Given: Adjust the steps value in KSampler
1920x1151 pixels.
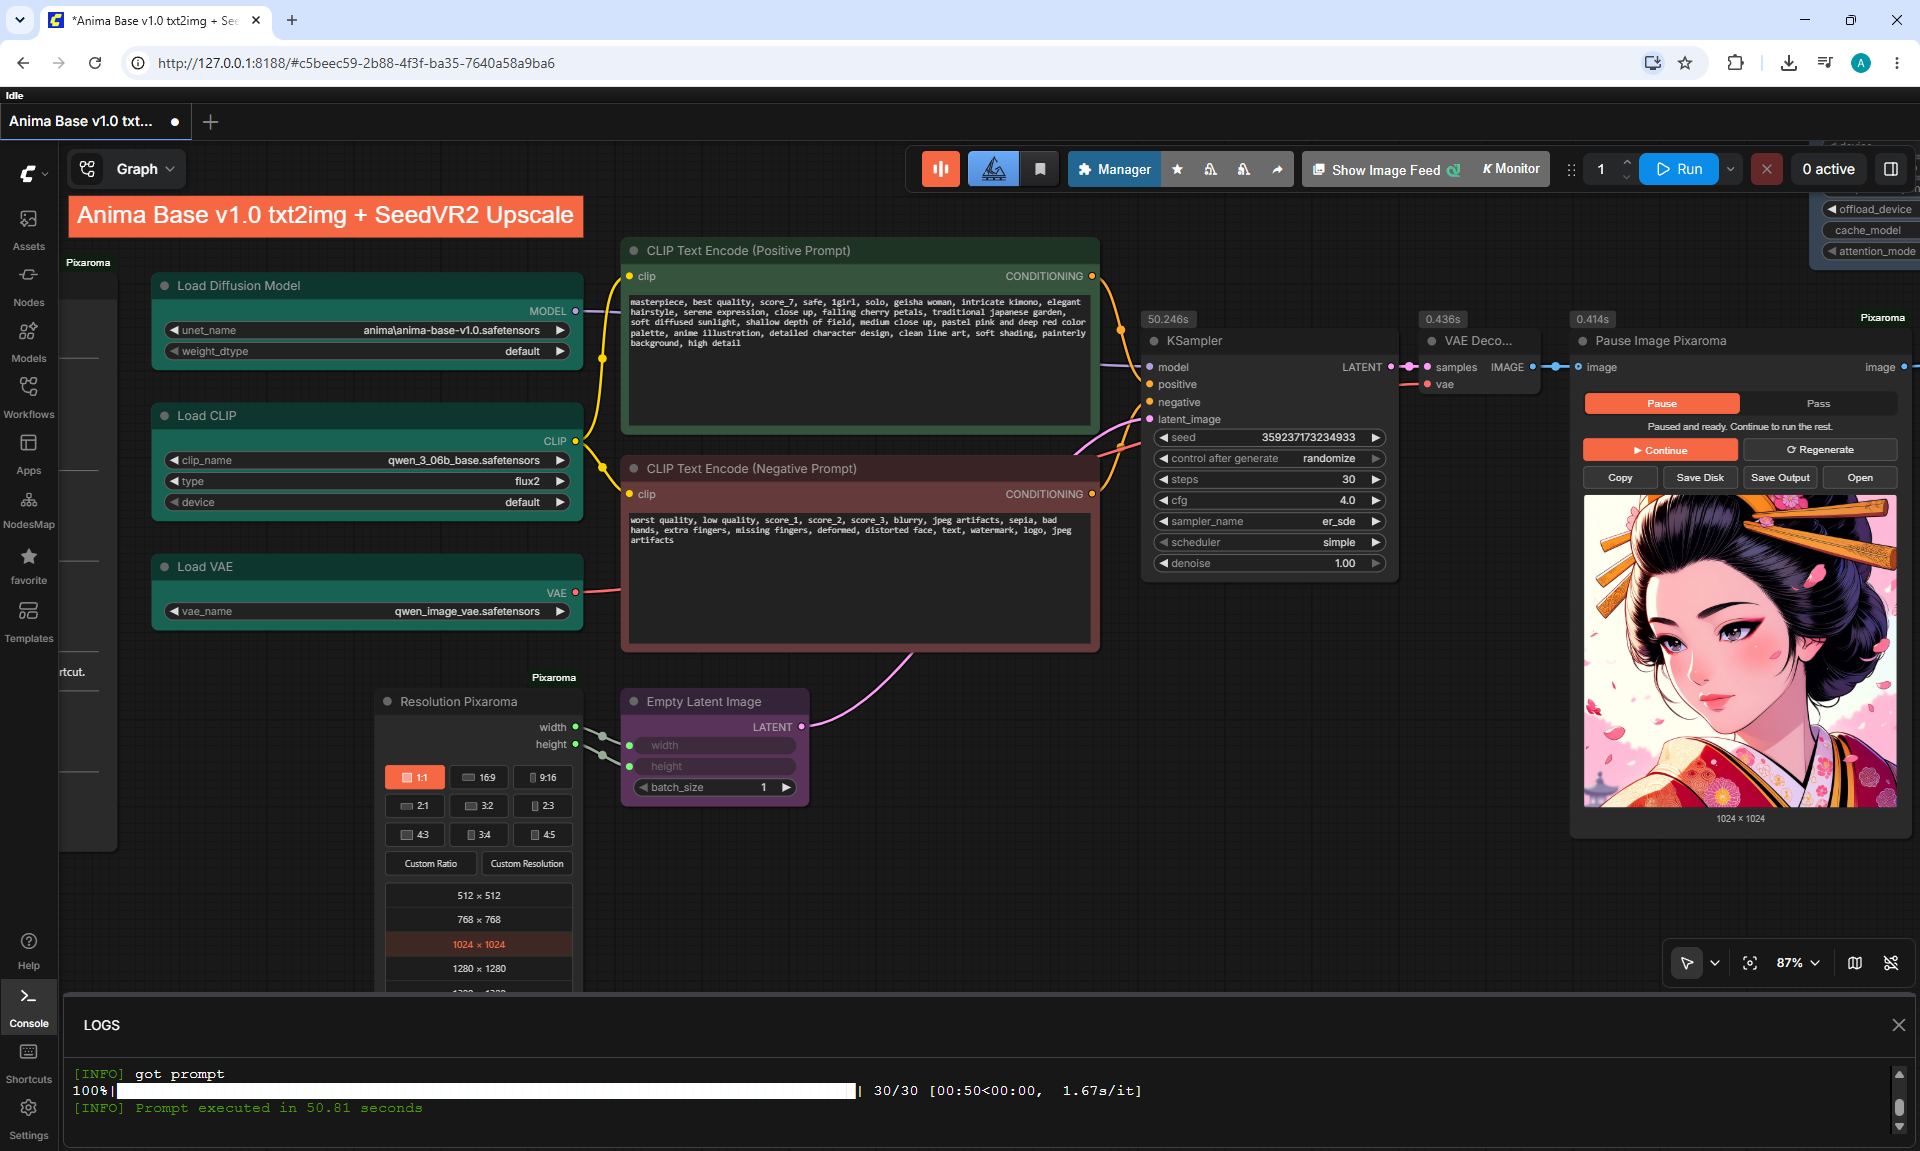Looking at the screenshot, I should (x=1269, y=479).
